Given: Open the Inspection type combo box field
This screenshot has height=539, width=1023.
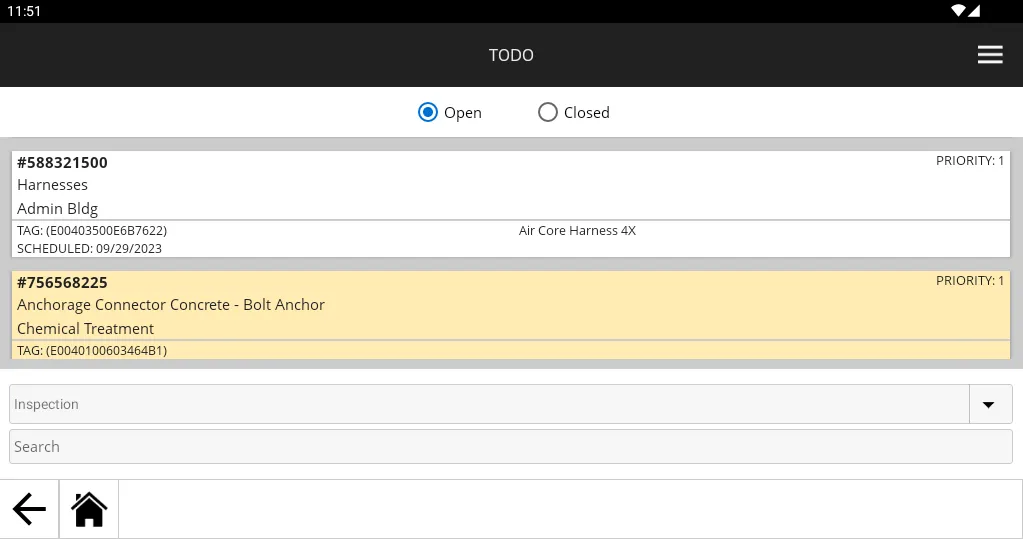Looking at the screenshot, I should coord(488,404).
